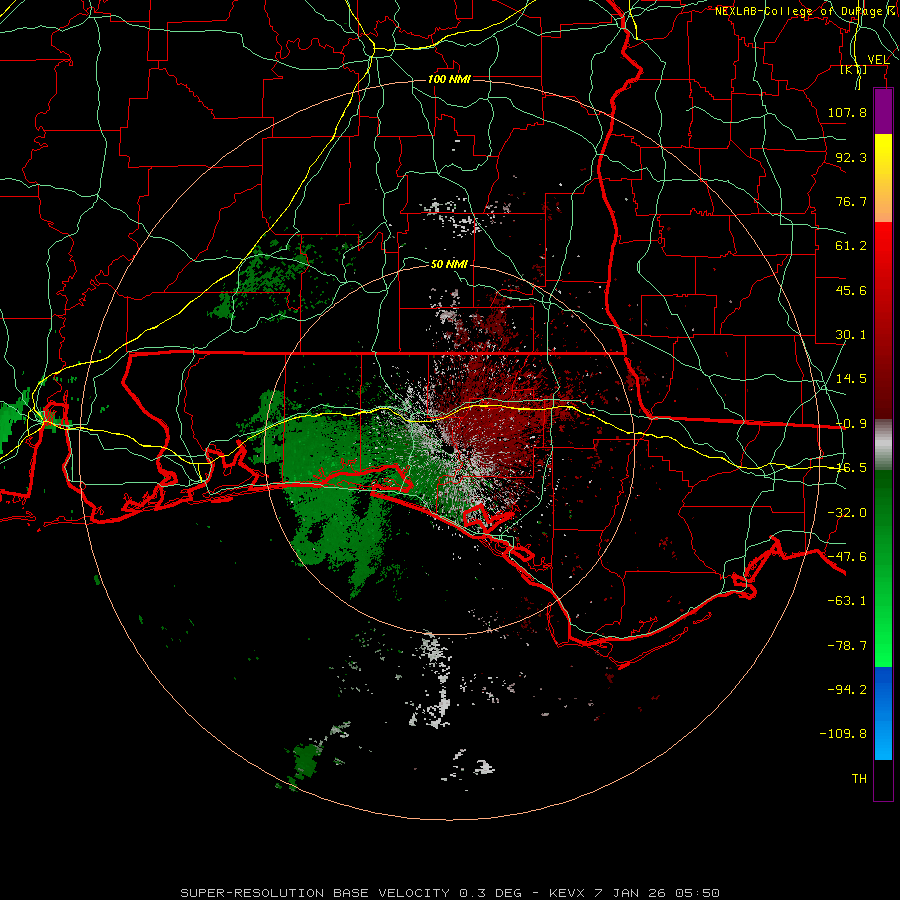Click the -0.9 legend value
The width and height of the screenshot is (900, 900).
coord(851,424)
